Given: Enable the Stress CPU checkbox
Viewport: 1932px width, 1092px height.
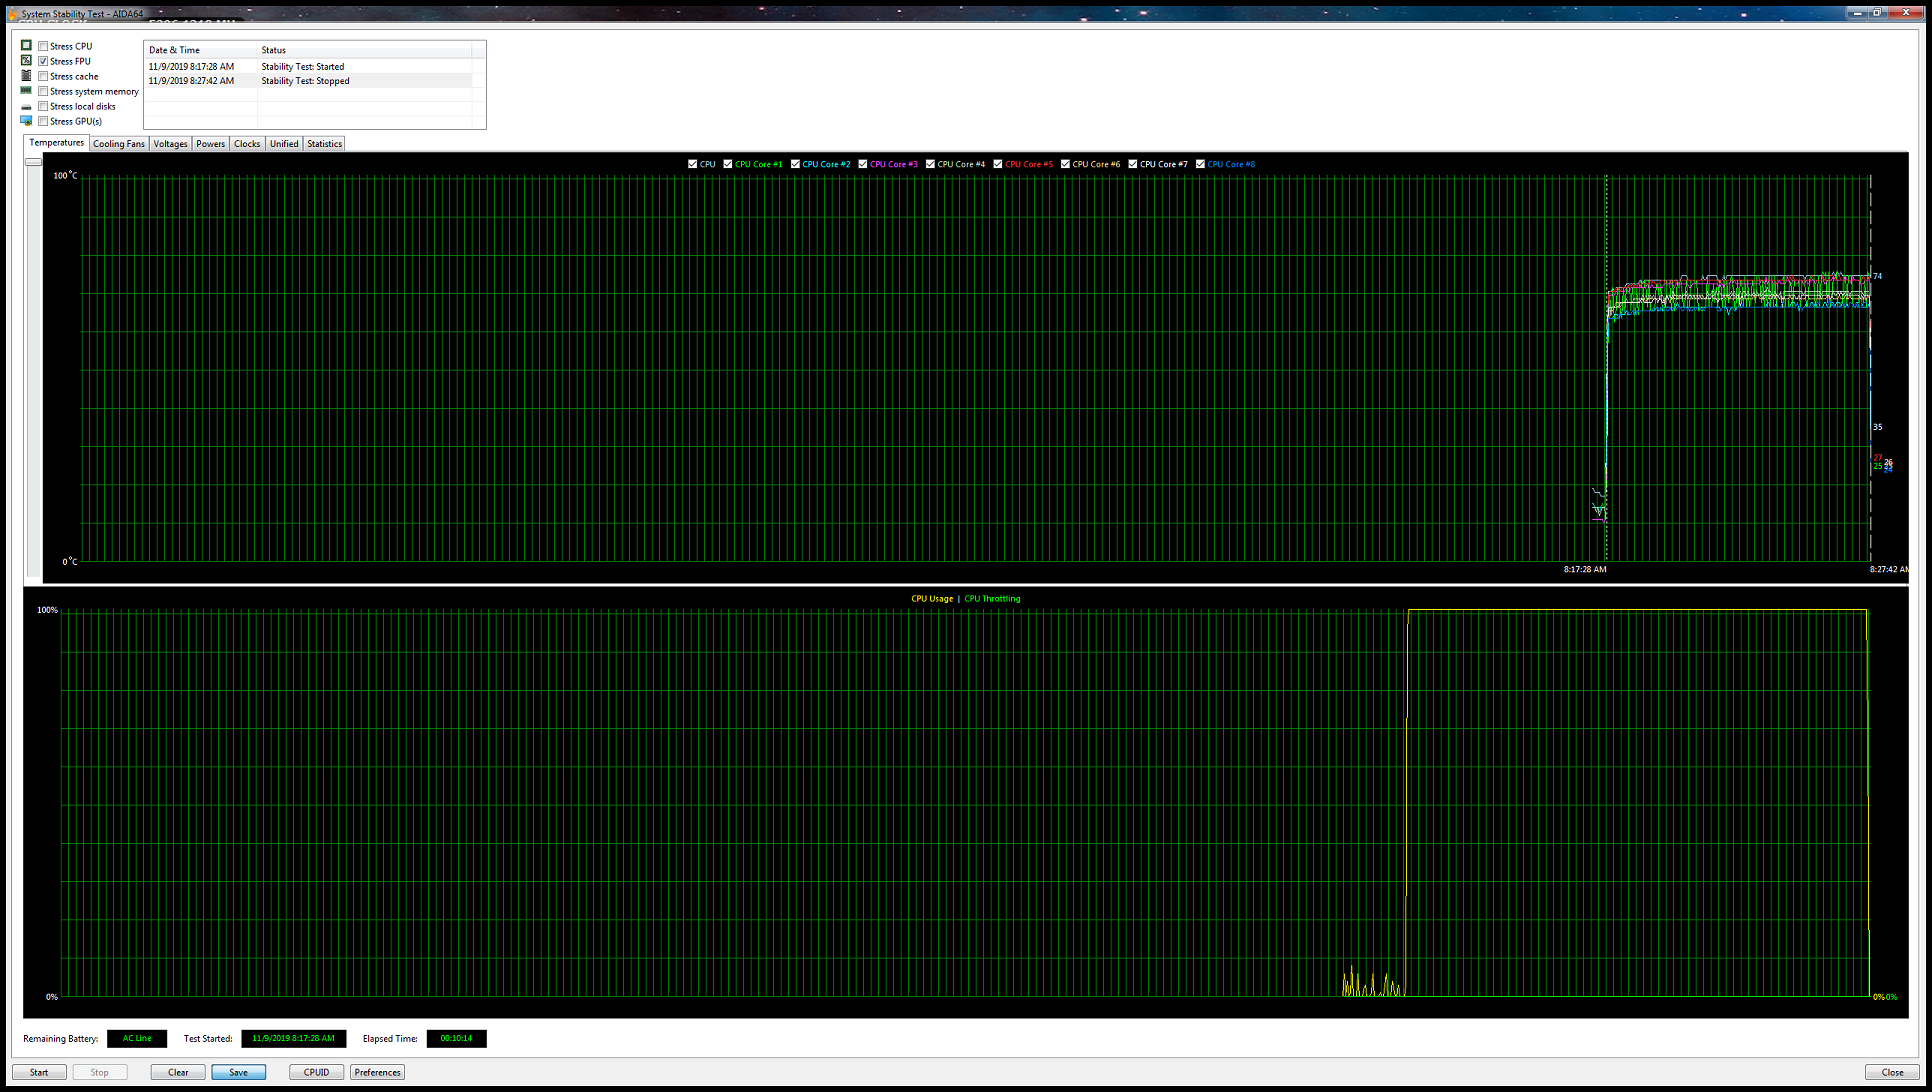Looking at the screenshot, I should click(x=43, y=46).
